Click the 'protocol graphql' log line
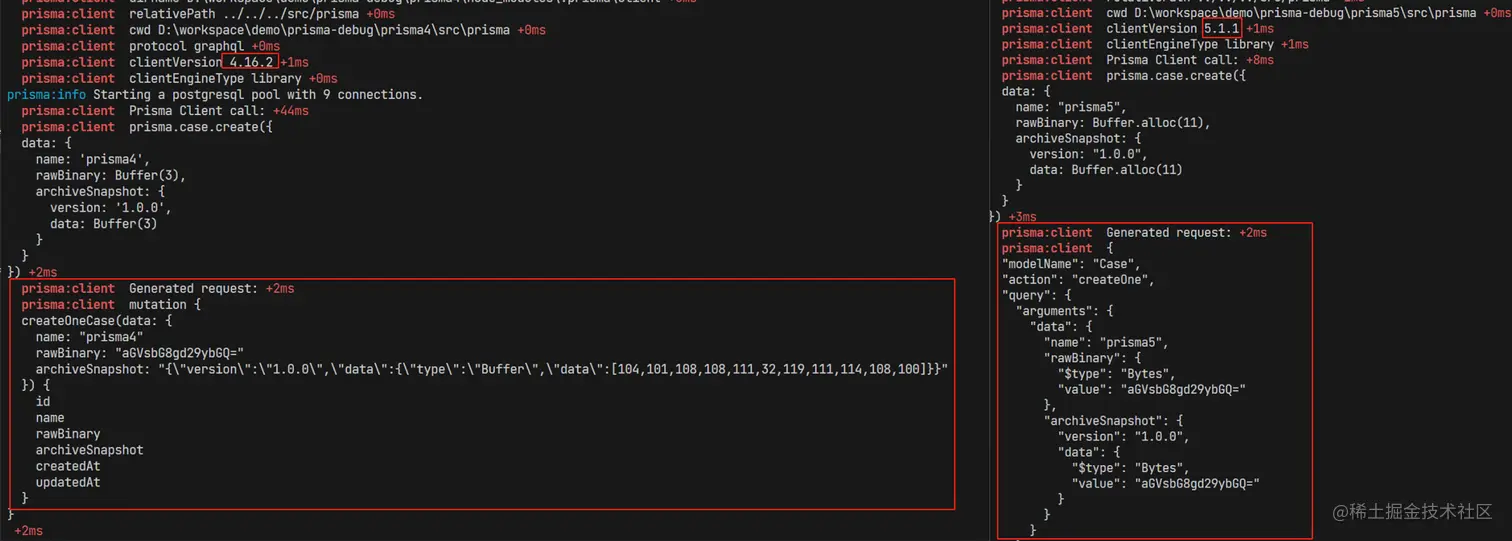The width and height of the screenshot is (1512, 541). point(151,46)
